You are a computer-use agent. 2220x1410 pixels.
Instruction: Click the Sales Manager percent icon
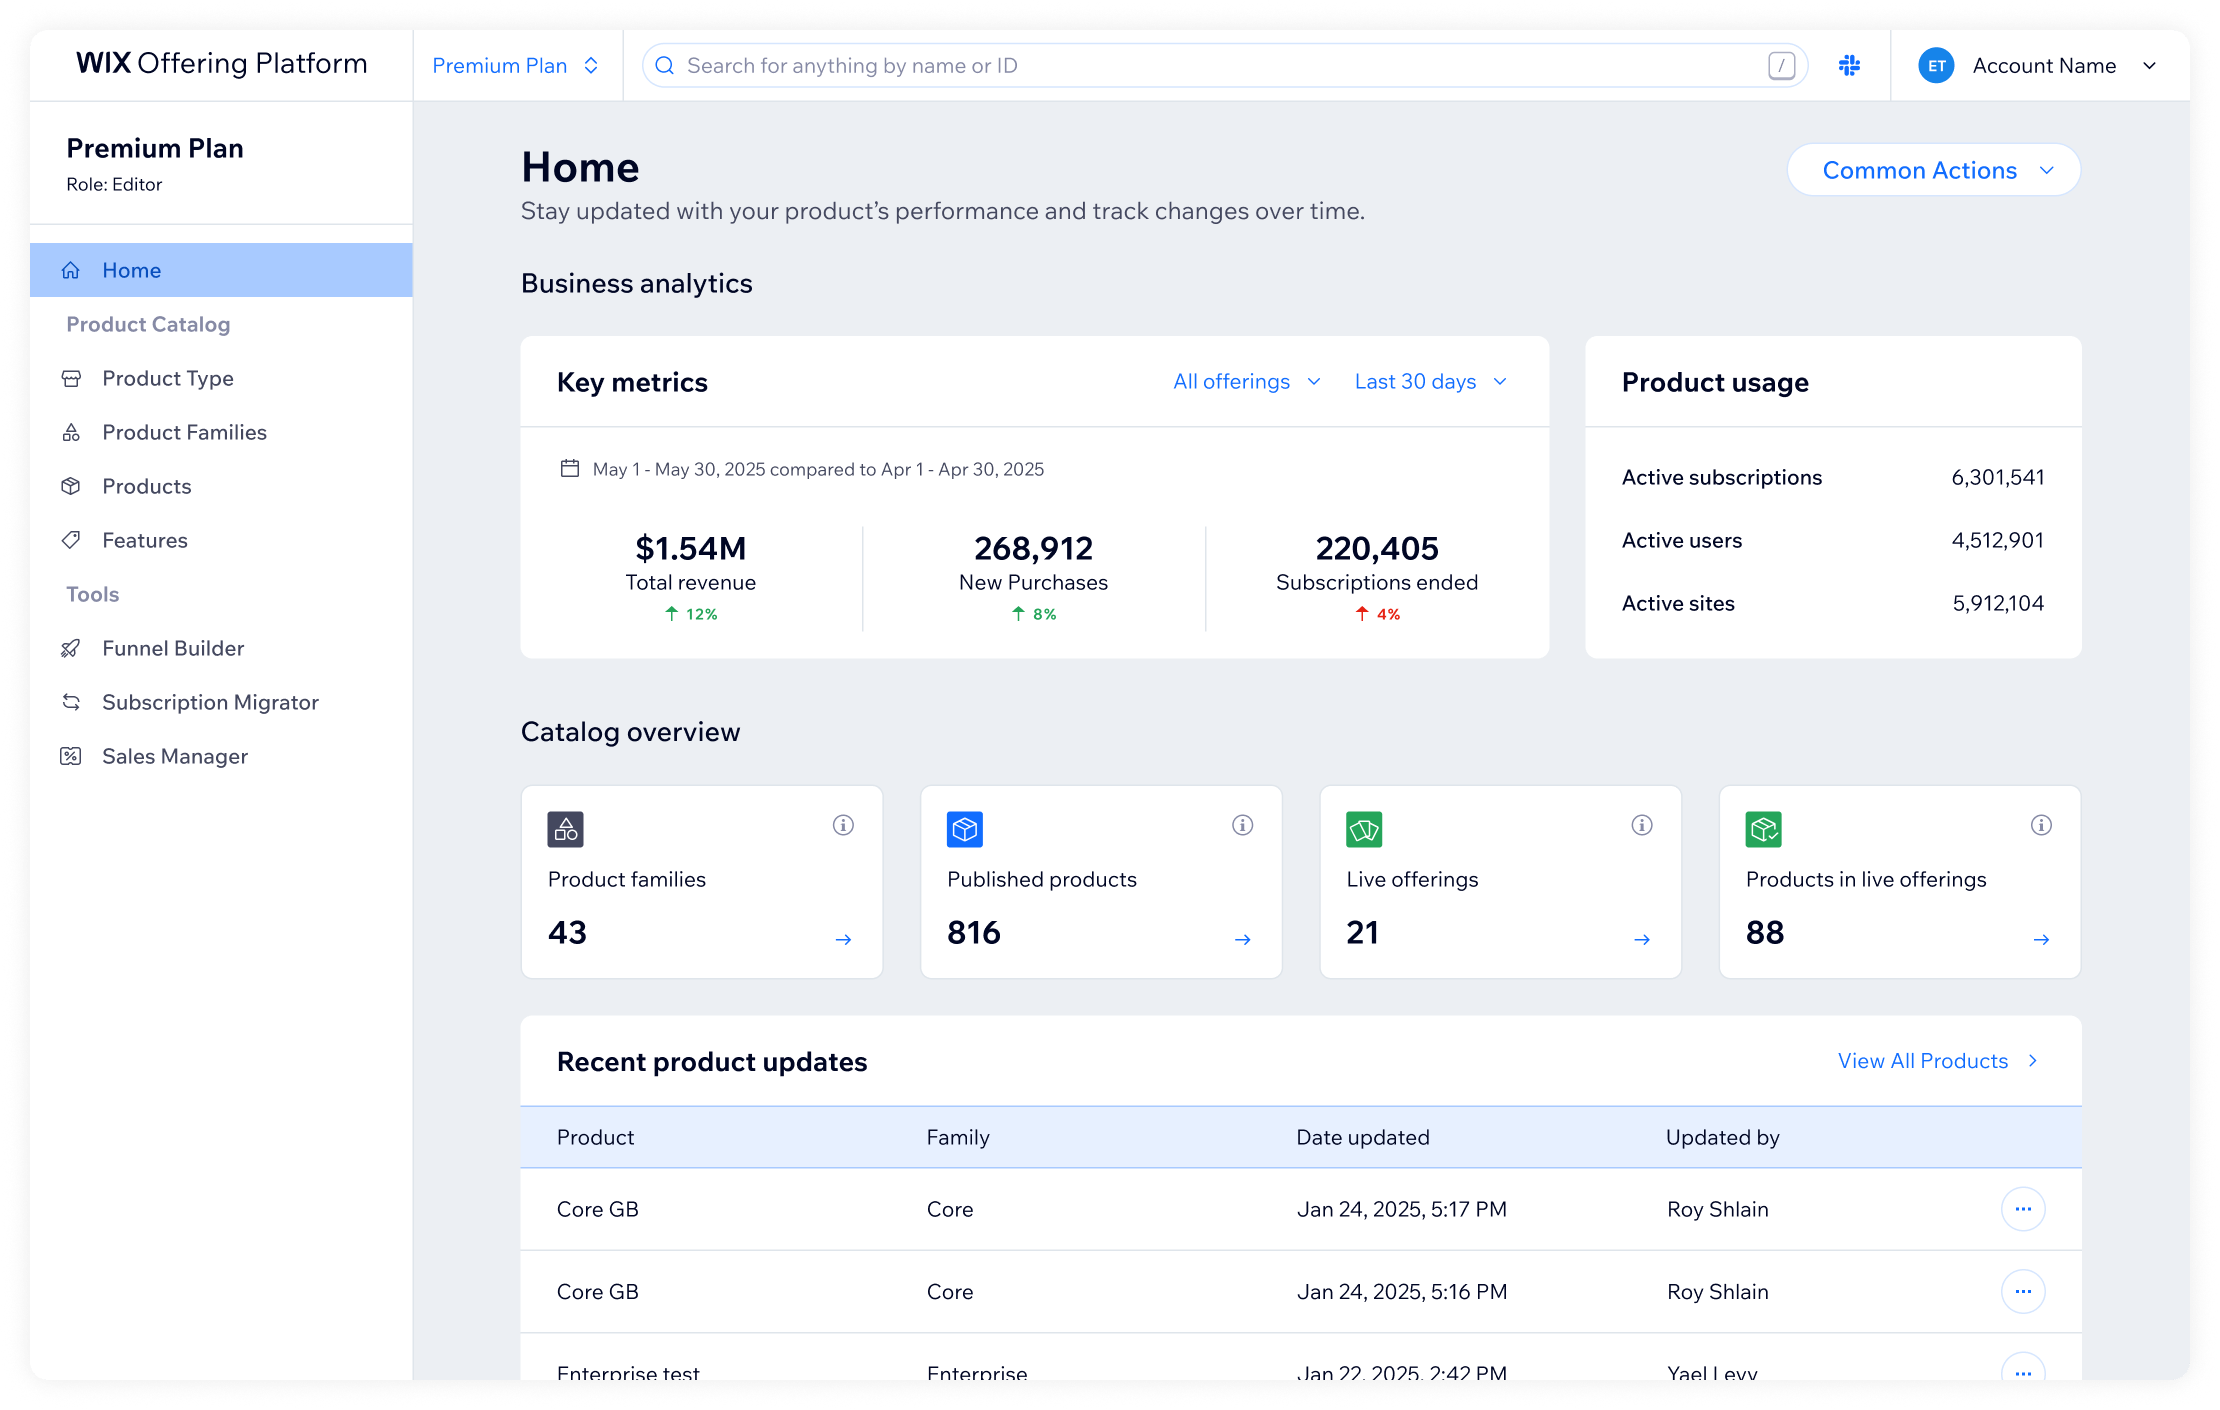pyautogui.click(x=71, y=756)
